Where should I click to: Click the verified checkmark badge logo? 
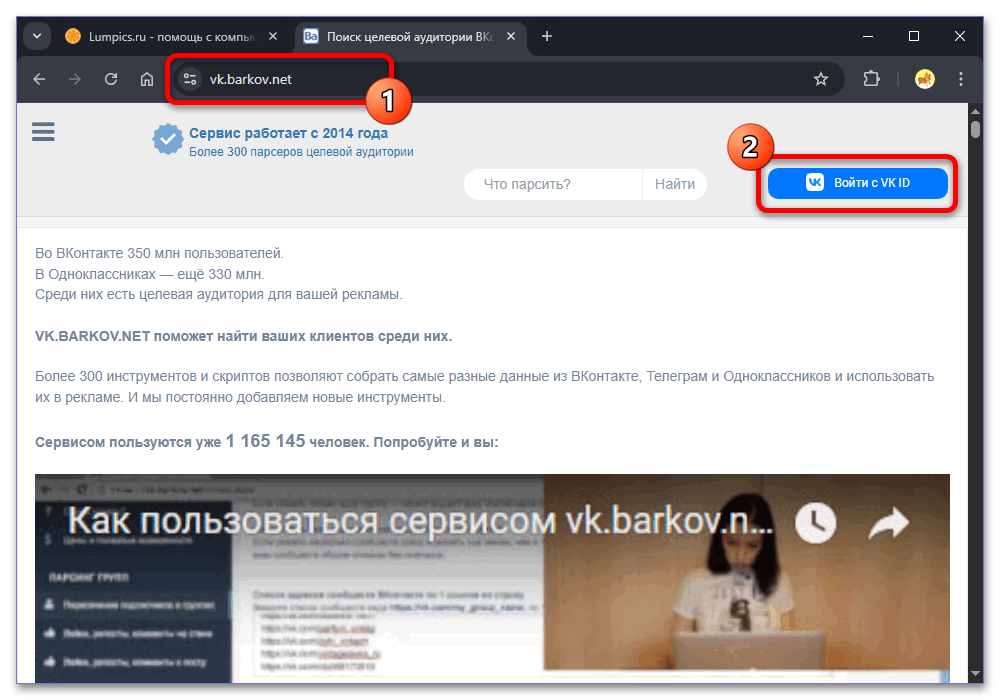coord(168,139)
